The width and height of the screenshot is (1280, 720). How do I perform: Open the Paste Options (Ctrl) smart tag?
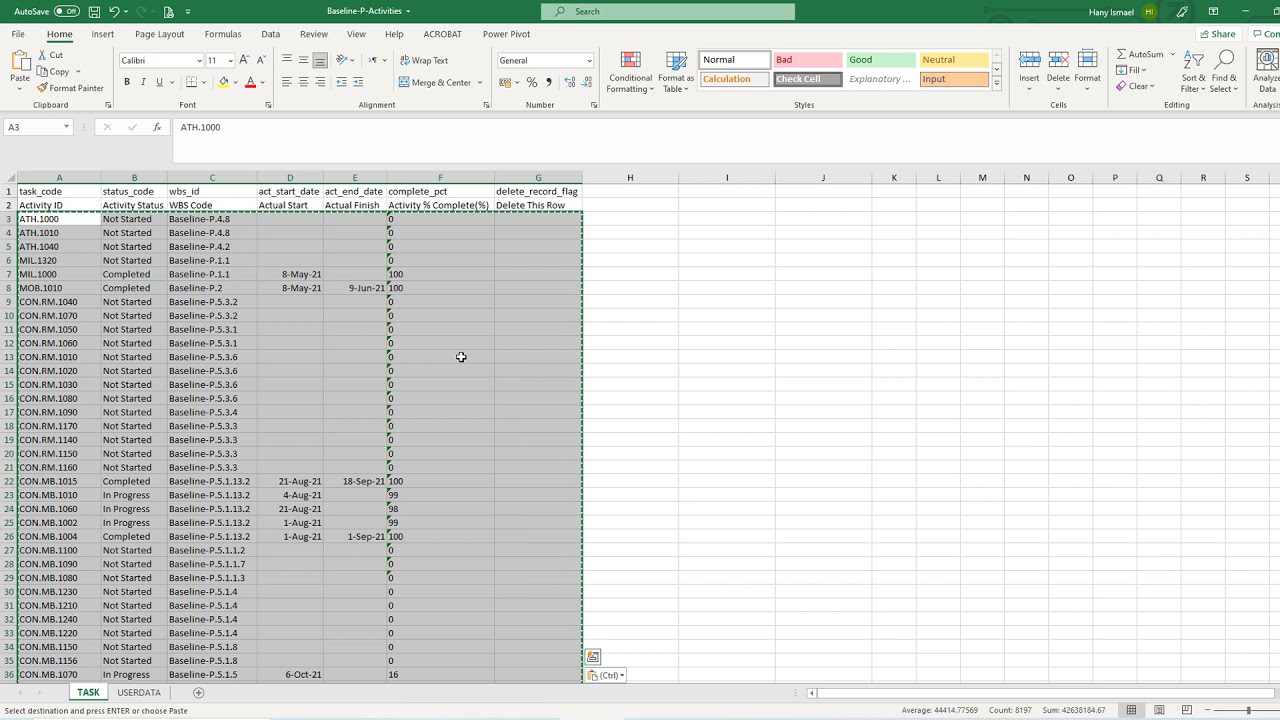[606, 675]
